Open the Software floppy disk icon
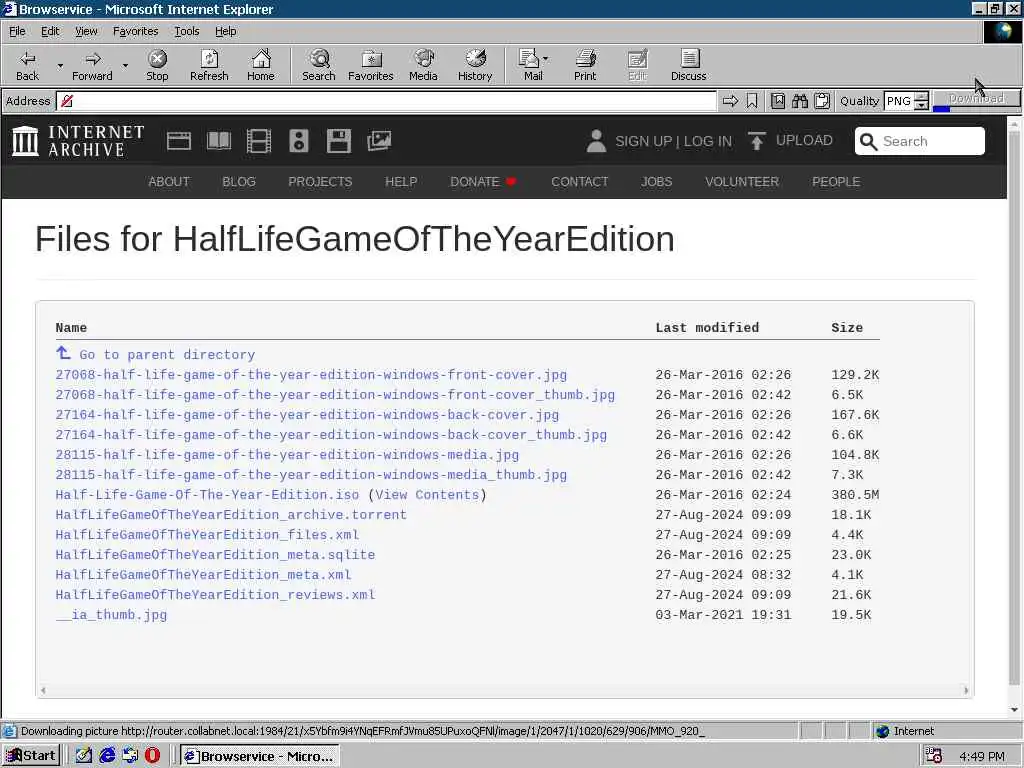1024x768 pixels. pos(339,141)
